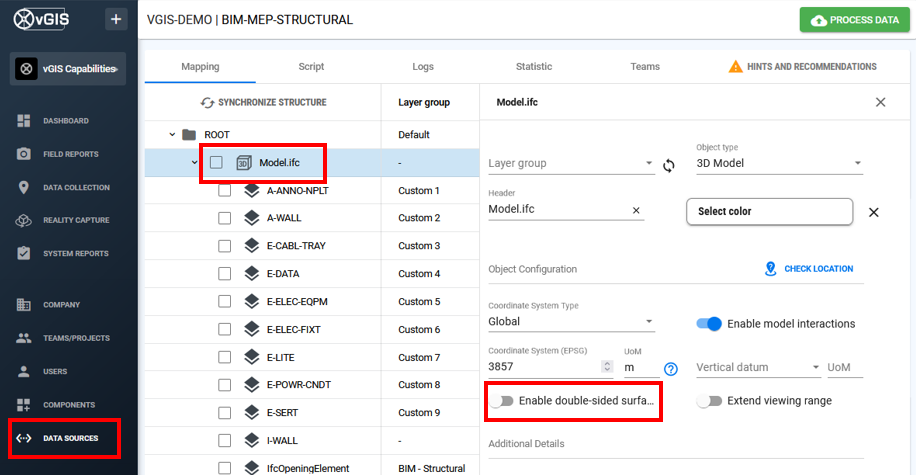Check the Model.ifc checkbox
Image resolution: width=916 pixels, height=475 pixels.
(216, 162)
